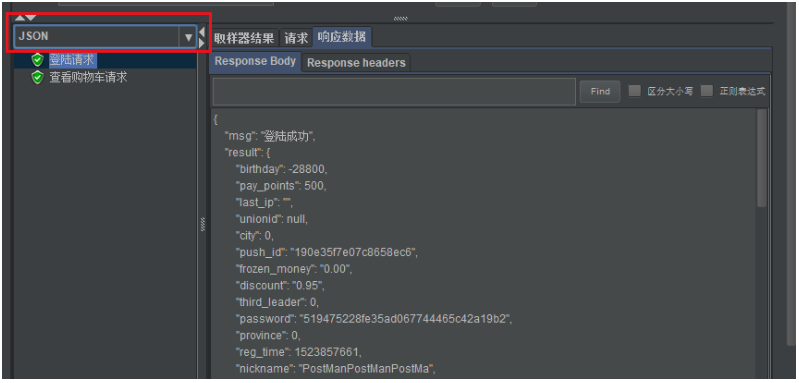Viewport: 799px width, 383px height.
Task: Open the 响应数据 tab
Action: 342,37
